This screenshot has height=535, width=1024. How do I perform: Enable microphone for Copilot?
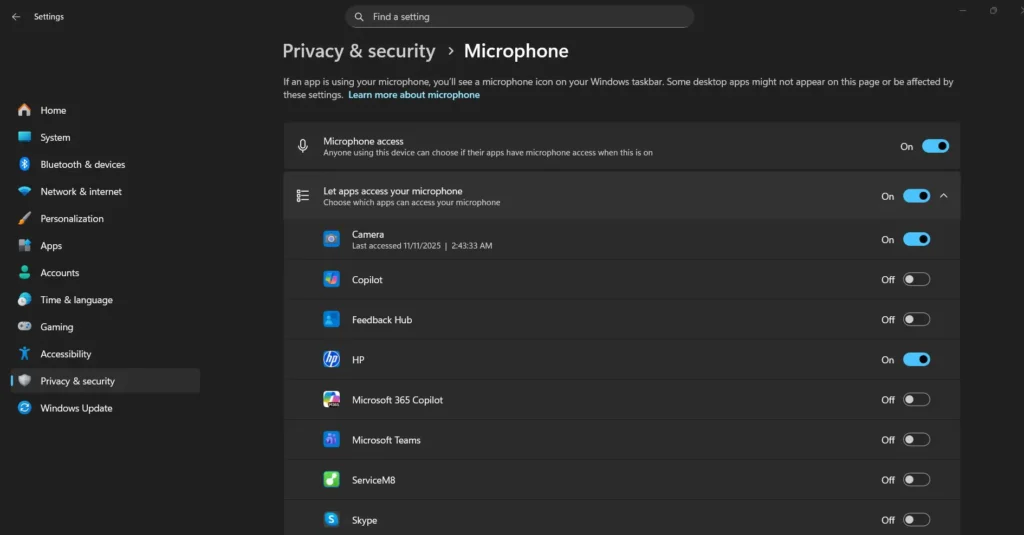(916, 280)
